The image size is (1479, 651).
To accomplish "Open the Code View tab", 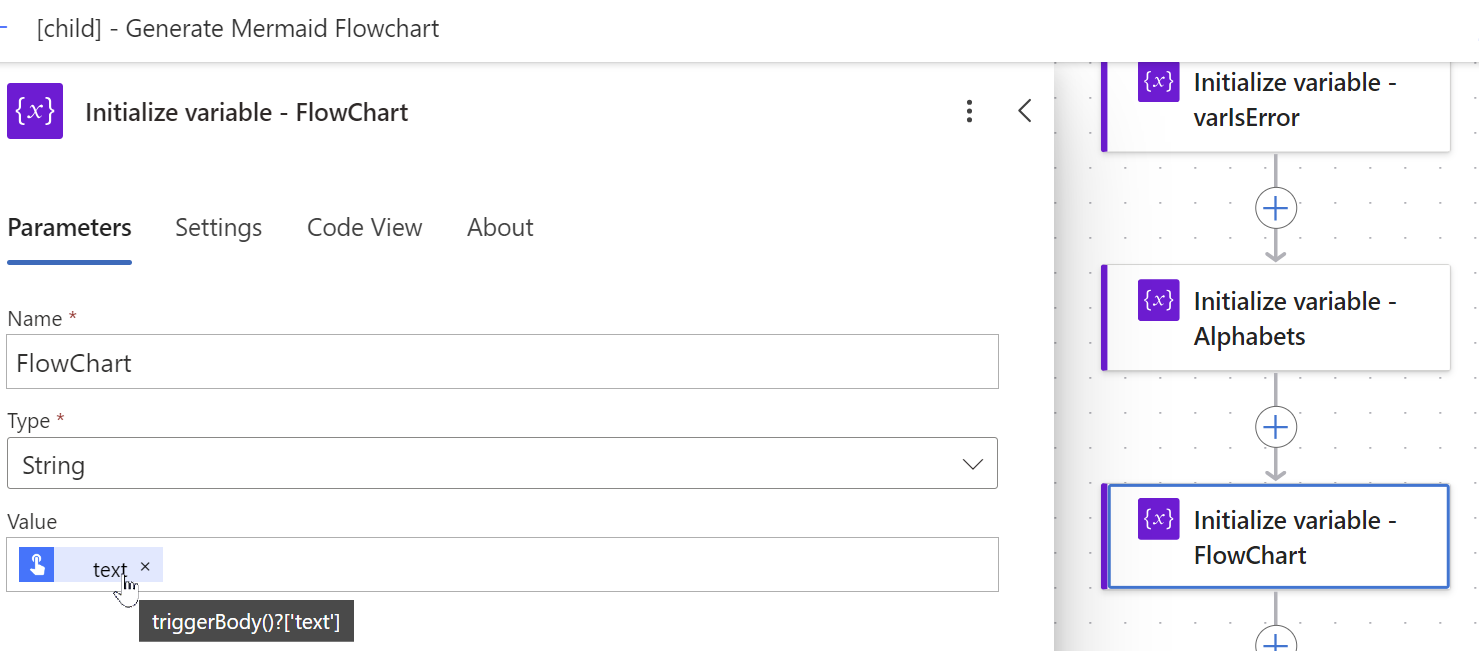I will [x=364, y=228].
